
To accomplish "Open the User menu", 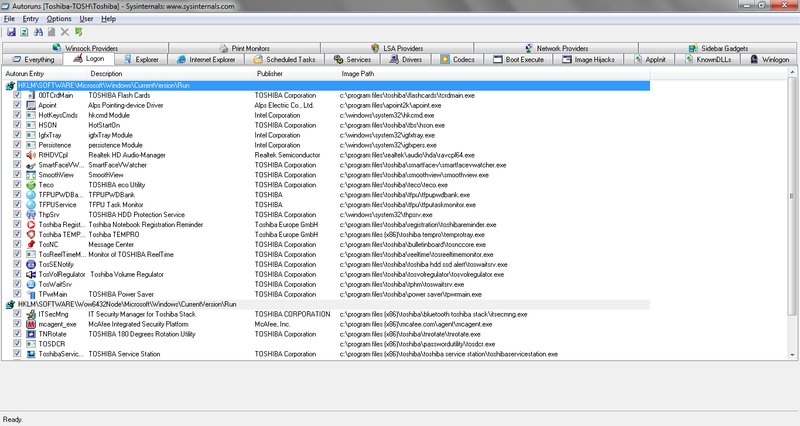I will pyautogui.click(x=86, y=19).
